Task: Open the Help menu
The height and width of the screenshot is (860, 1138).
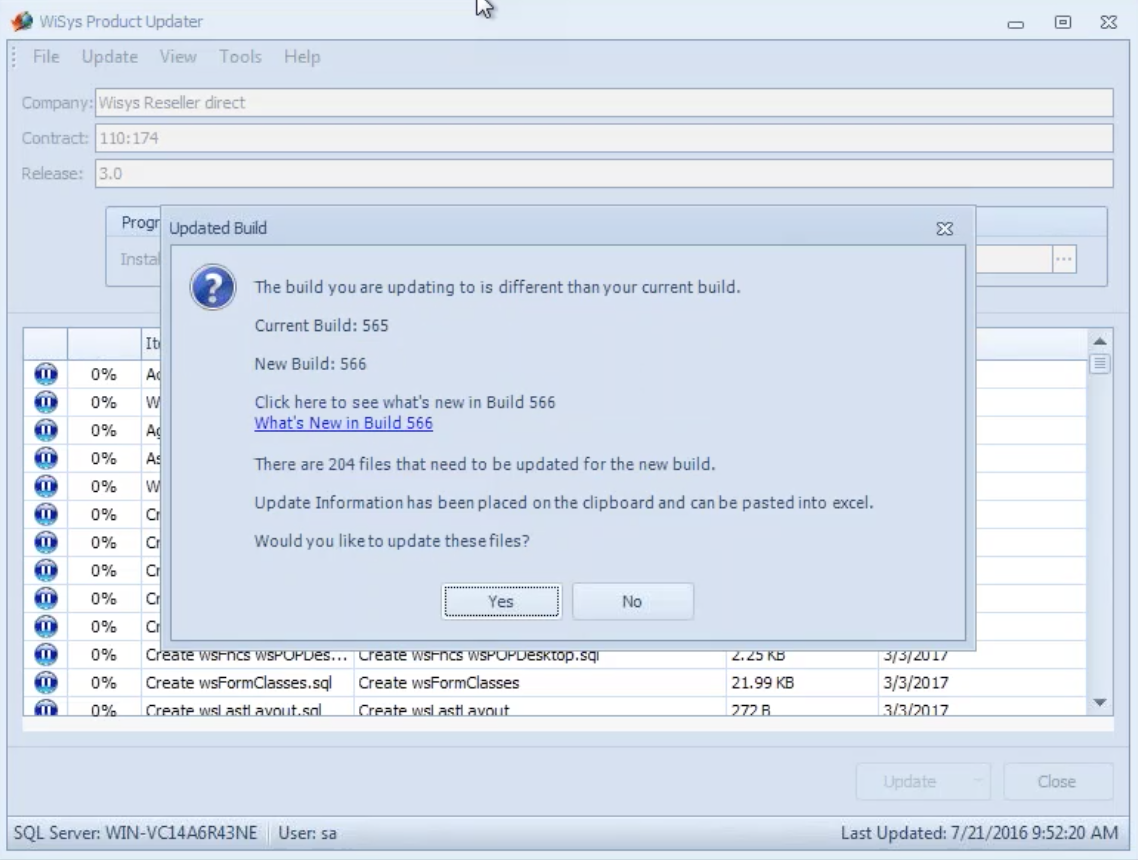Action: pyautogui.click(x=302, y=57)
